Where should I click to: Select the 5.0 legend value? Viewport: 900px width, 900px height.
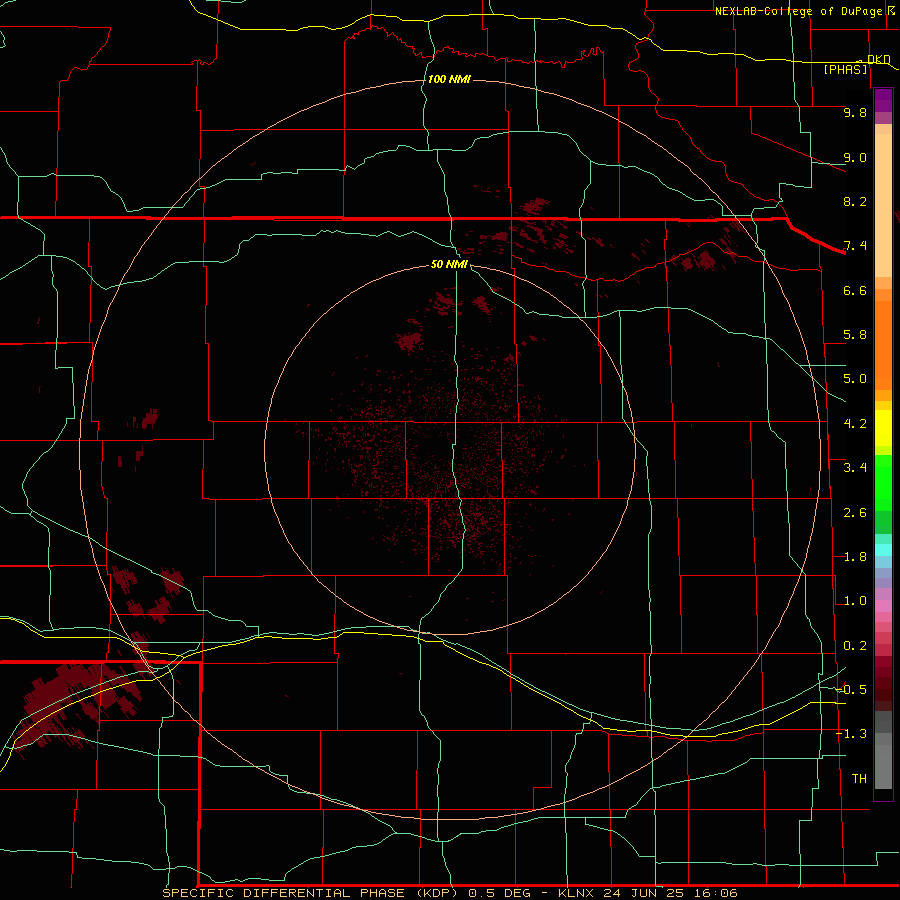855,379
